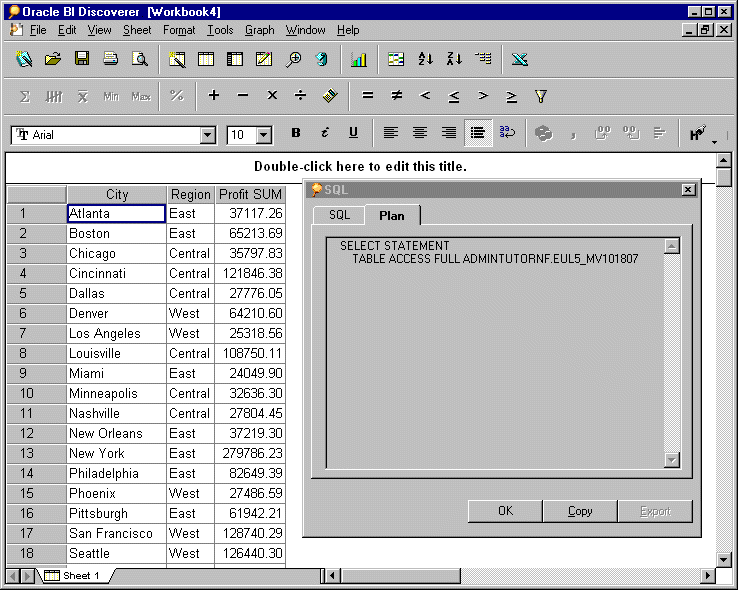This screenshot has height=590, width=738.
Task: Open the Tools menu
Action: pyautogui.click(x=220, y=30)
